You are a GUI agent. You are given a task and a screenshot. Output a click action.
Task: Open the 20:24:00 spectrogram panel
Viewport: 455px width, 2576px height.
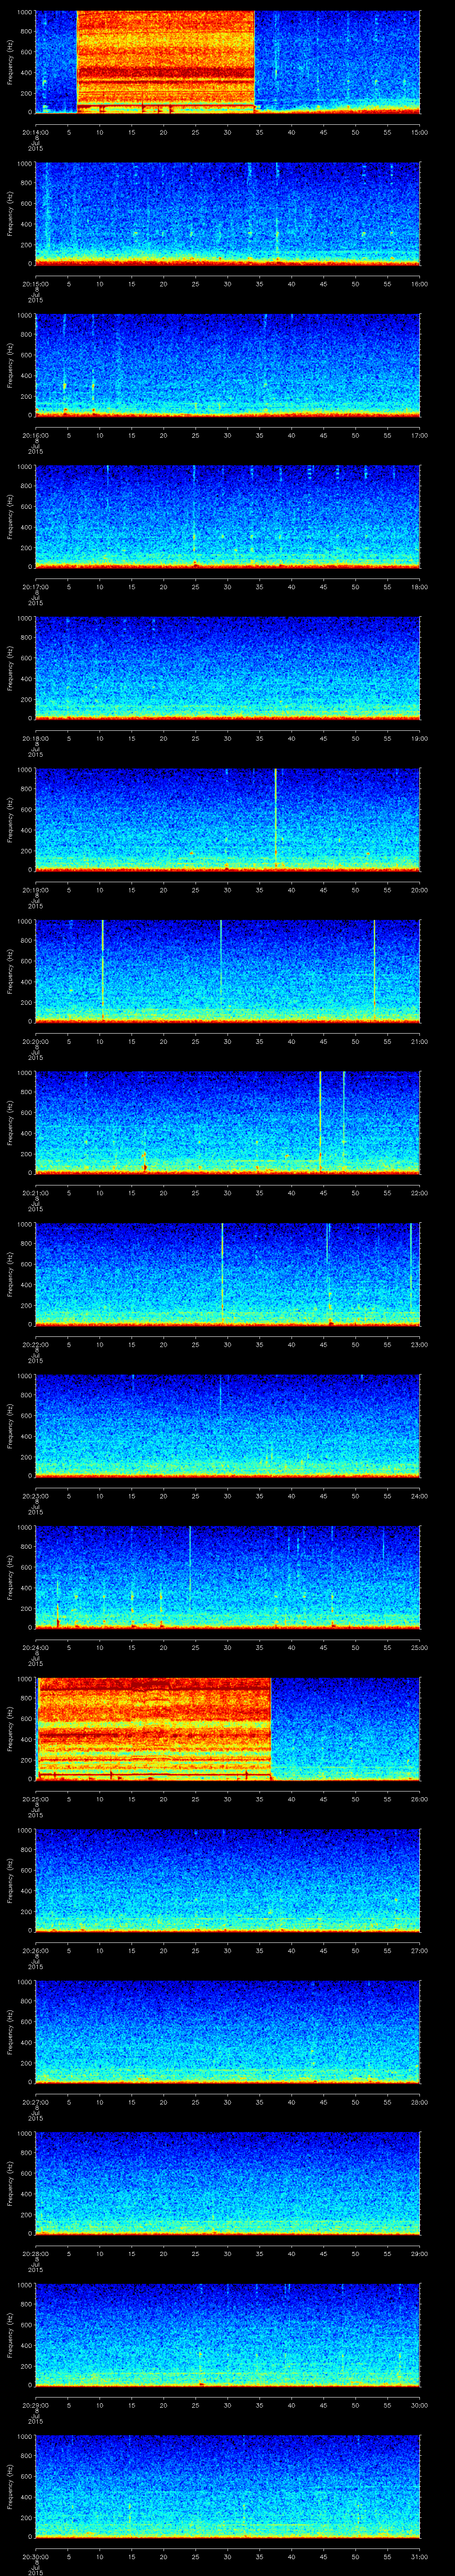(227, 1577)
